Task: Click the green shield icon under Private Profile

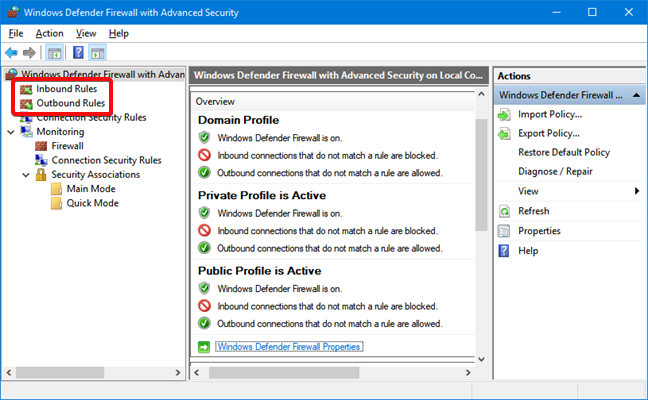Action: click(204, 213)
